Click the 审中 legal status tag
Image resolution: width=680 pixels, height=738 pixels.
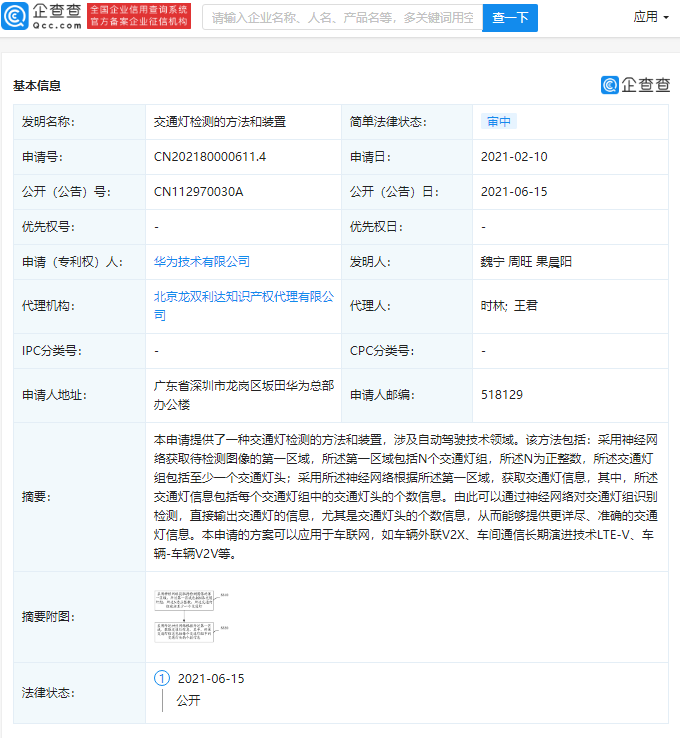click(x=498, y=122)
